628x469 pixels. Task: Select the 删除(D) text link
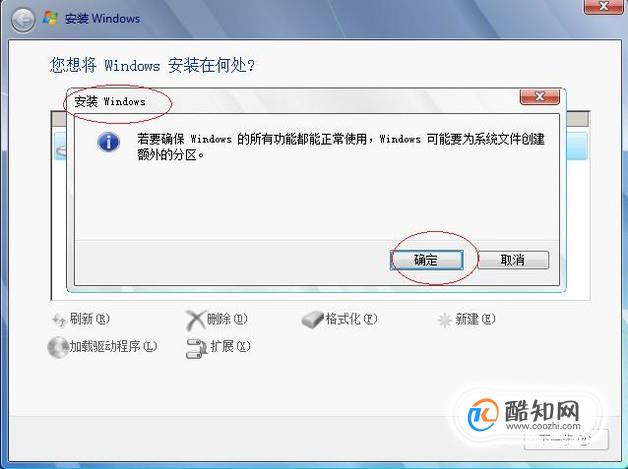pyautogui.click(x=227, y=319)
